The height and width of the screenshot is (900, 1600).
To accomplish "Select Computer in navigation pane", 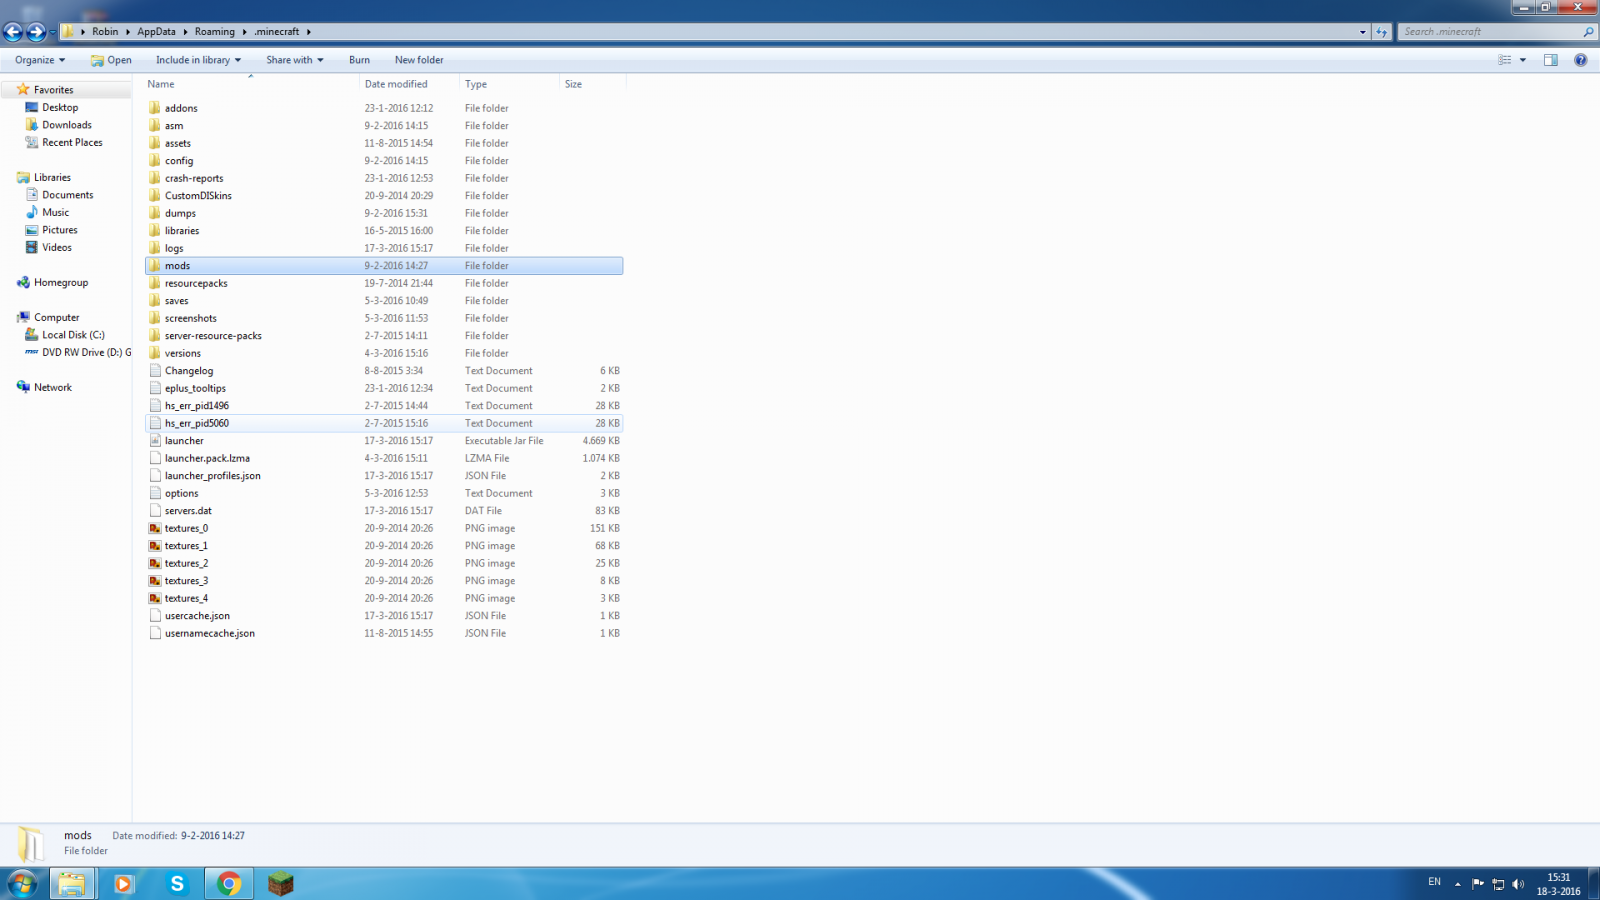I will [57, 318].
